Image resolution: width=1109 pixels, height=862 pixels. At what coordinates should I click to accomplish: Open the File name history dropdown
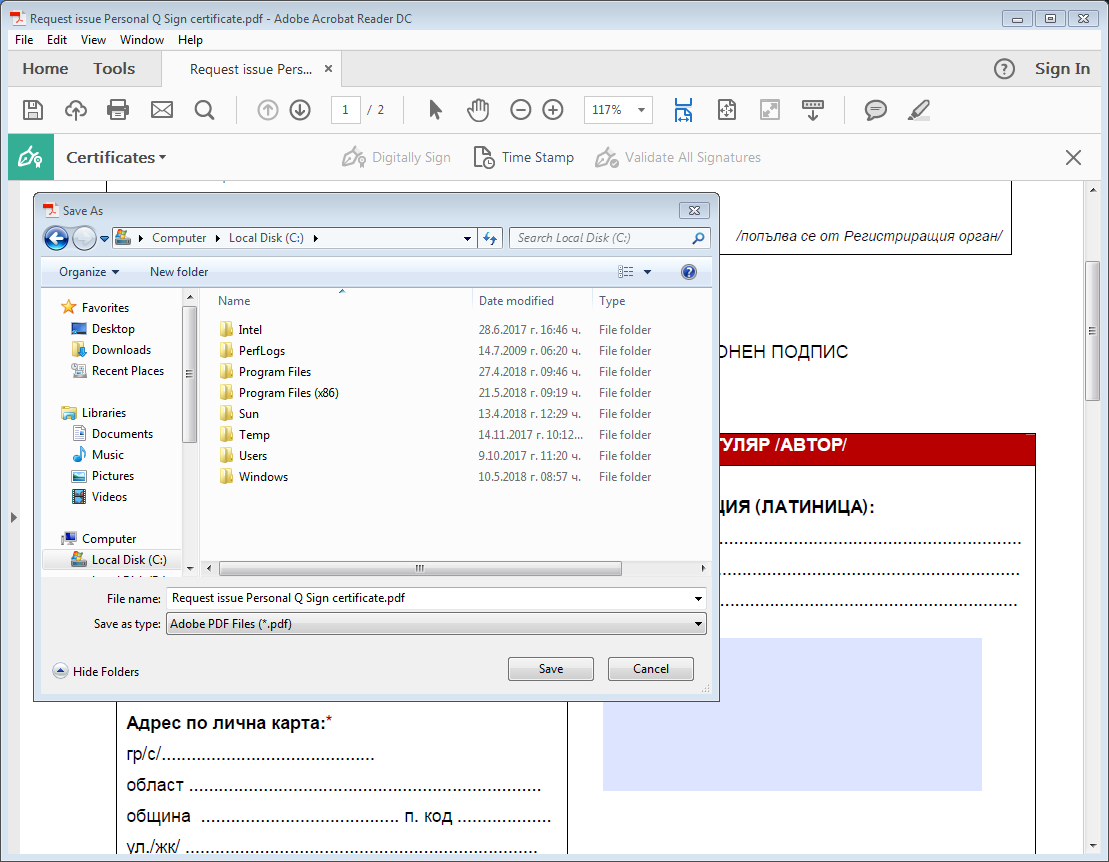coord(698,599)
